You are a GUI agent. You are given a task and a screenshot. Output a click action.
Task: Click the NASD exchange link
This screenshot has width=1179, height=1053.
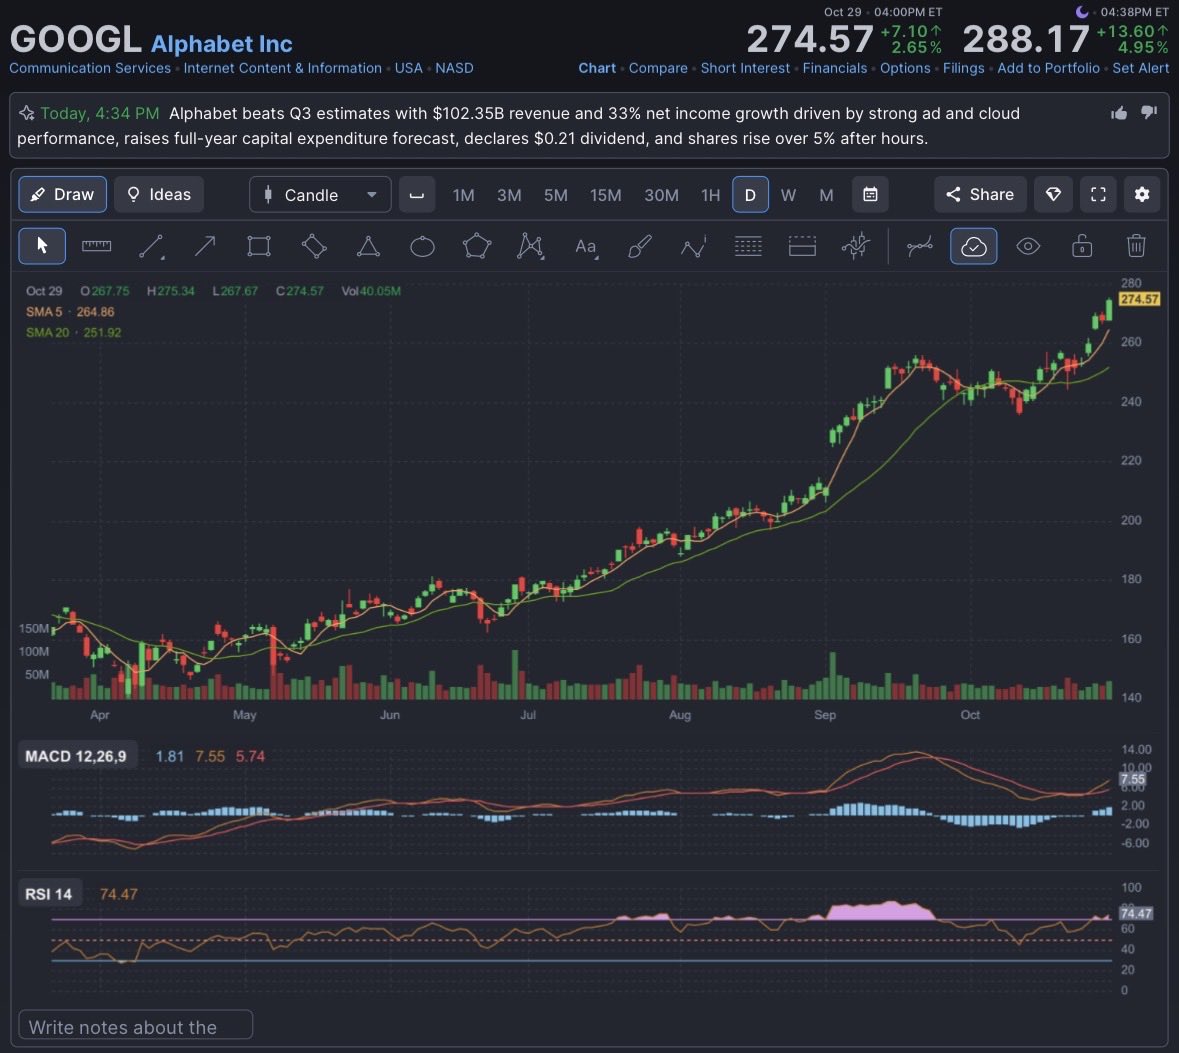(x=454, y=68)
